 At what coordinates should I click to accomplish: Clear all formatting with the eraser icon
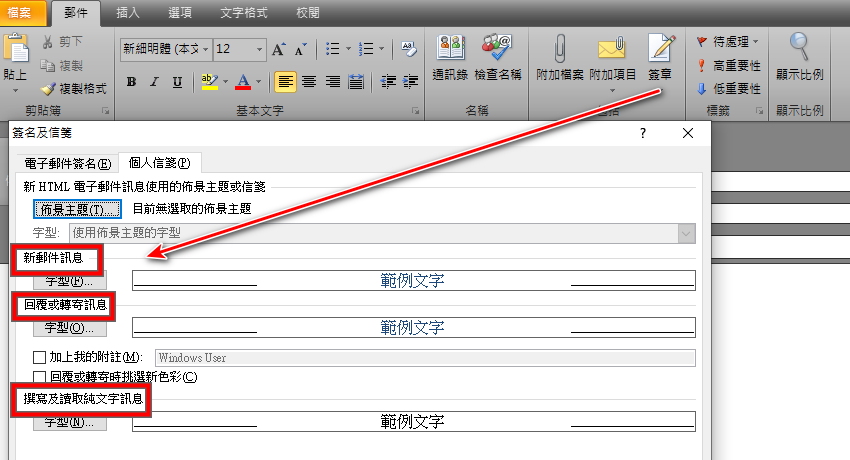(409, 49)
